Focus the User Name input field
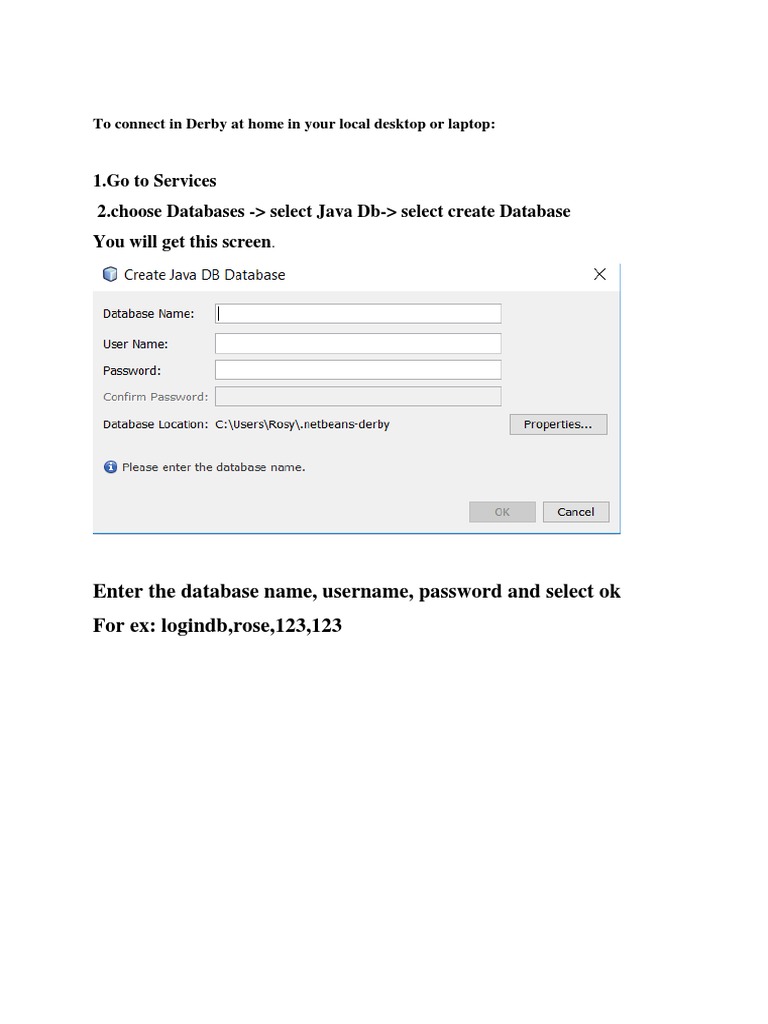The image size is (768, 1024). click(x=358, y=344)
